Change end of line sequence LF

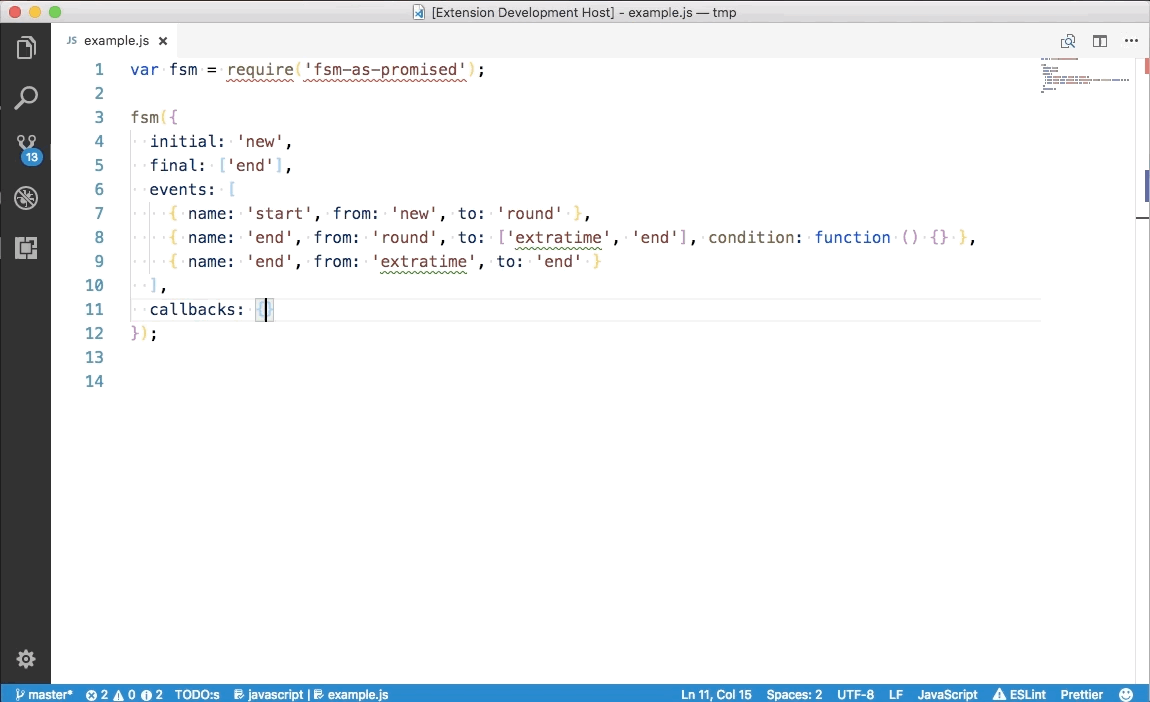(x=896, y=694)
